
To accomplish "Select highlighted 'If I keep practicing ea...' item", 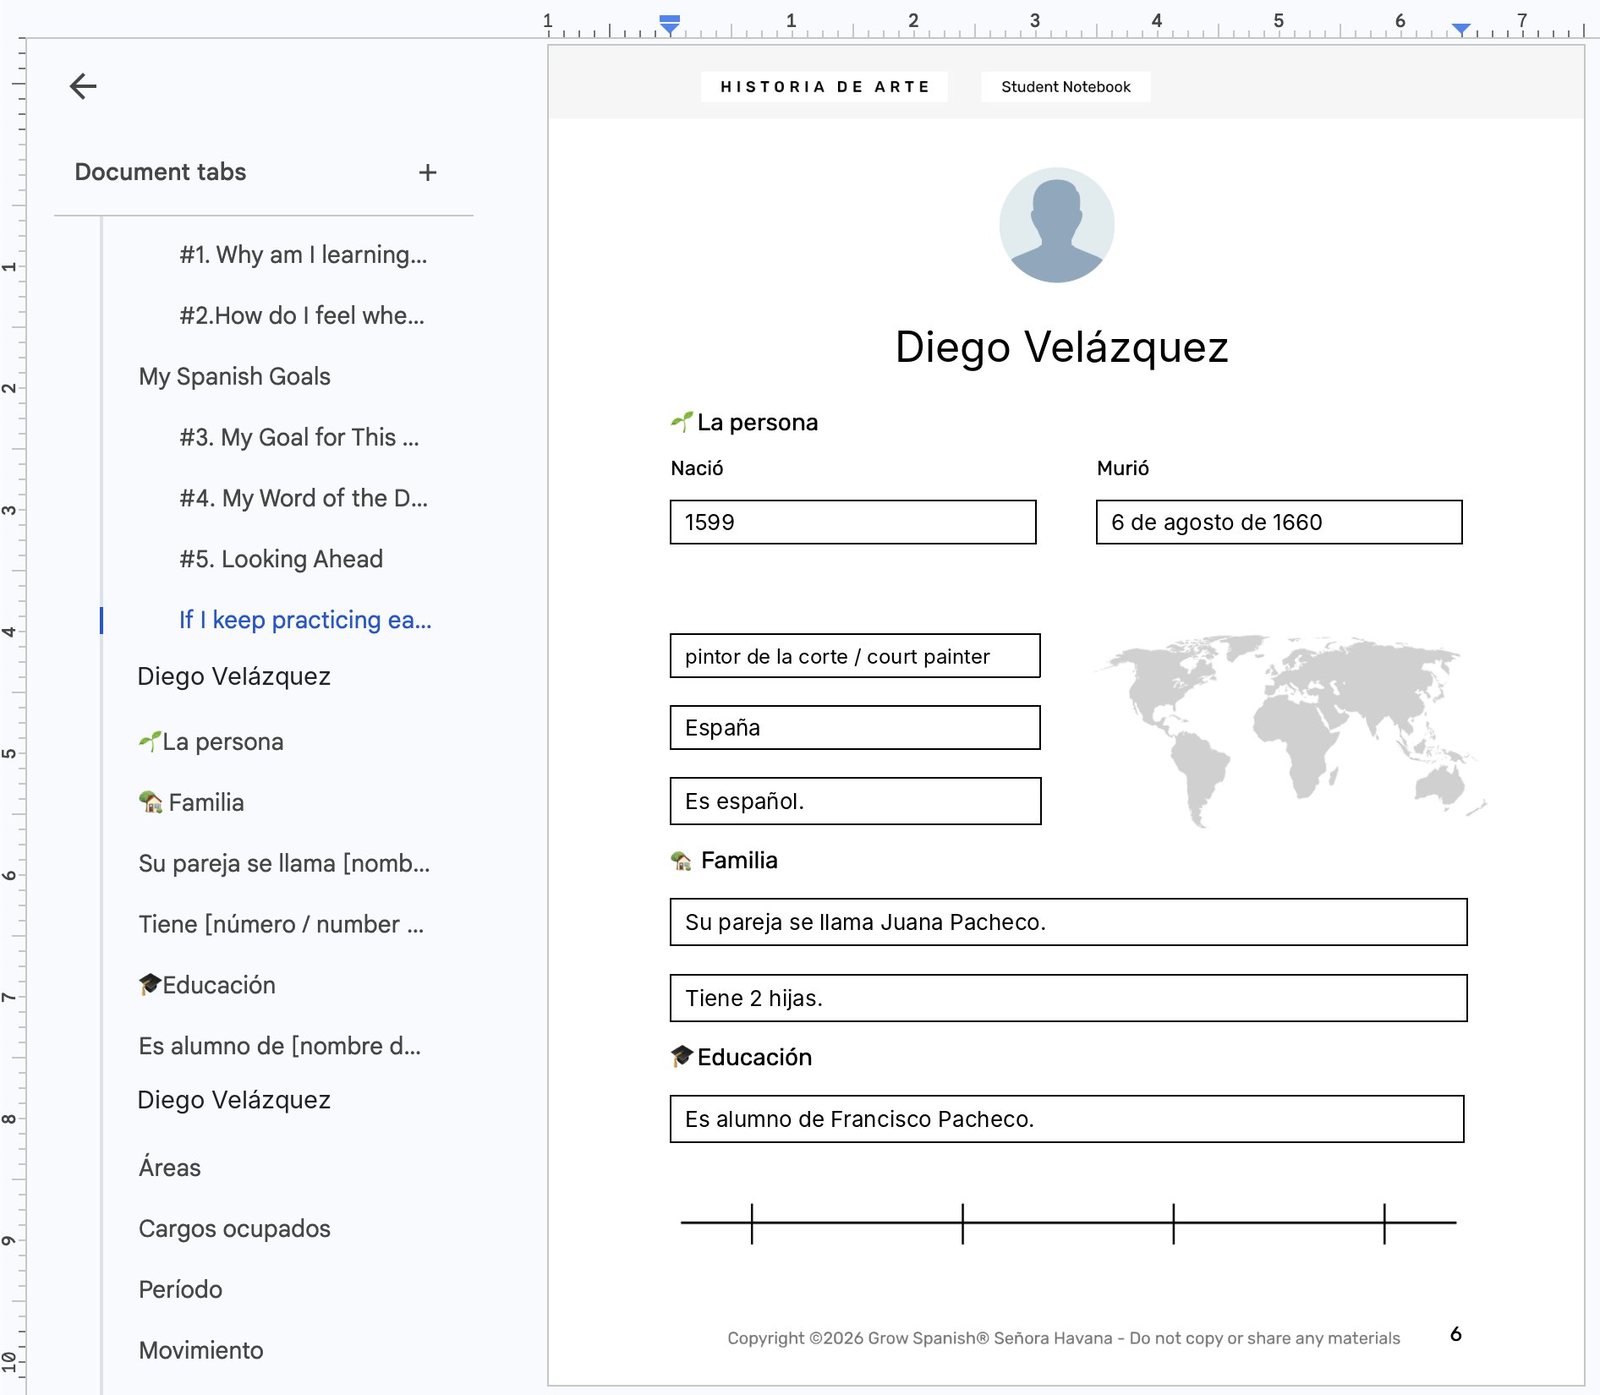I will (x=305, y=620).
